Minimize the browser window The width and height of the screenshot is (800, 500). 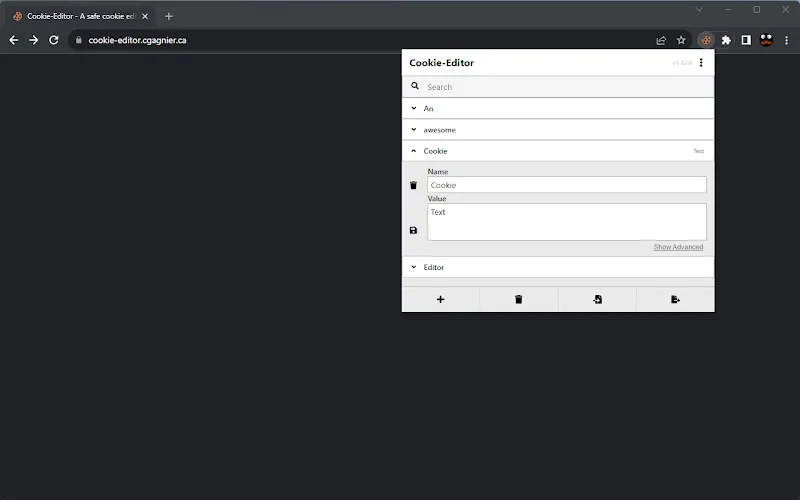pos(728,9)
